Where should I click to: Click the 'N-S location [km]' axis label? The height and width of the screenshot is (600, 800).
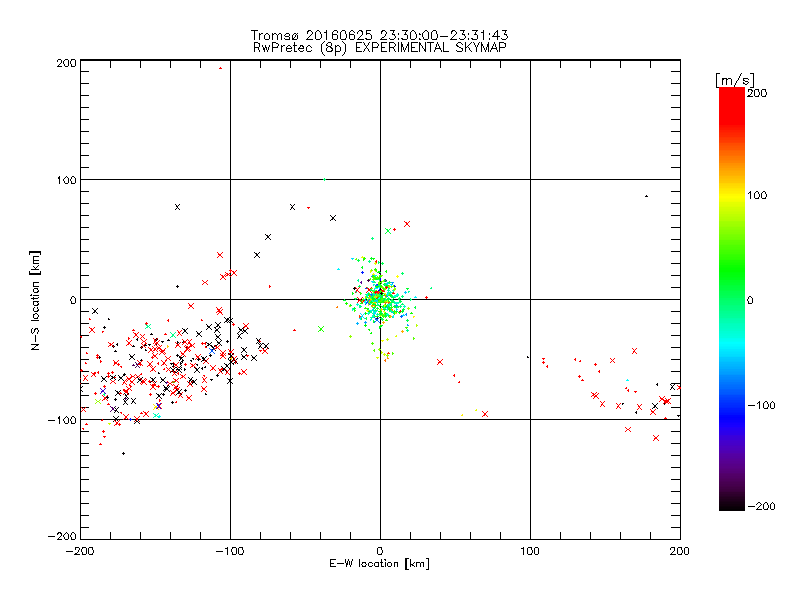point(35,300)
